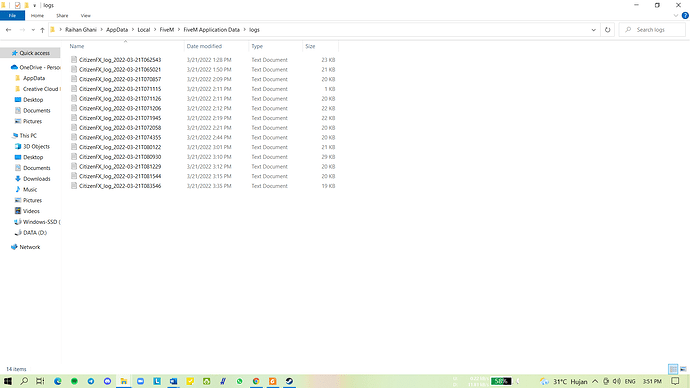Navigate to FiveM Application Data breadcrumb

(212, 30)
